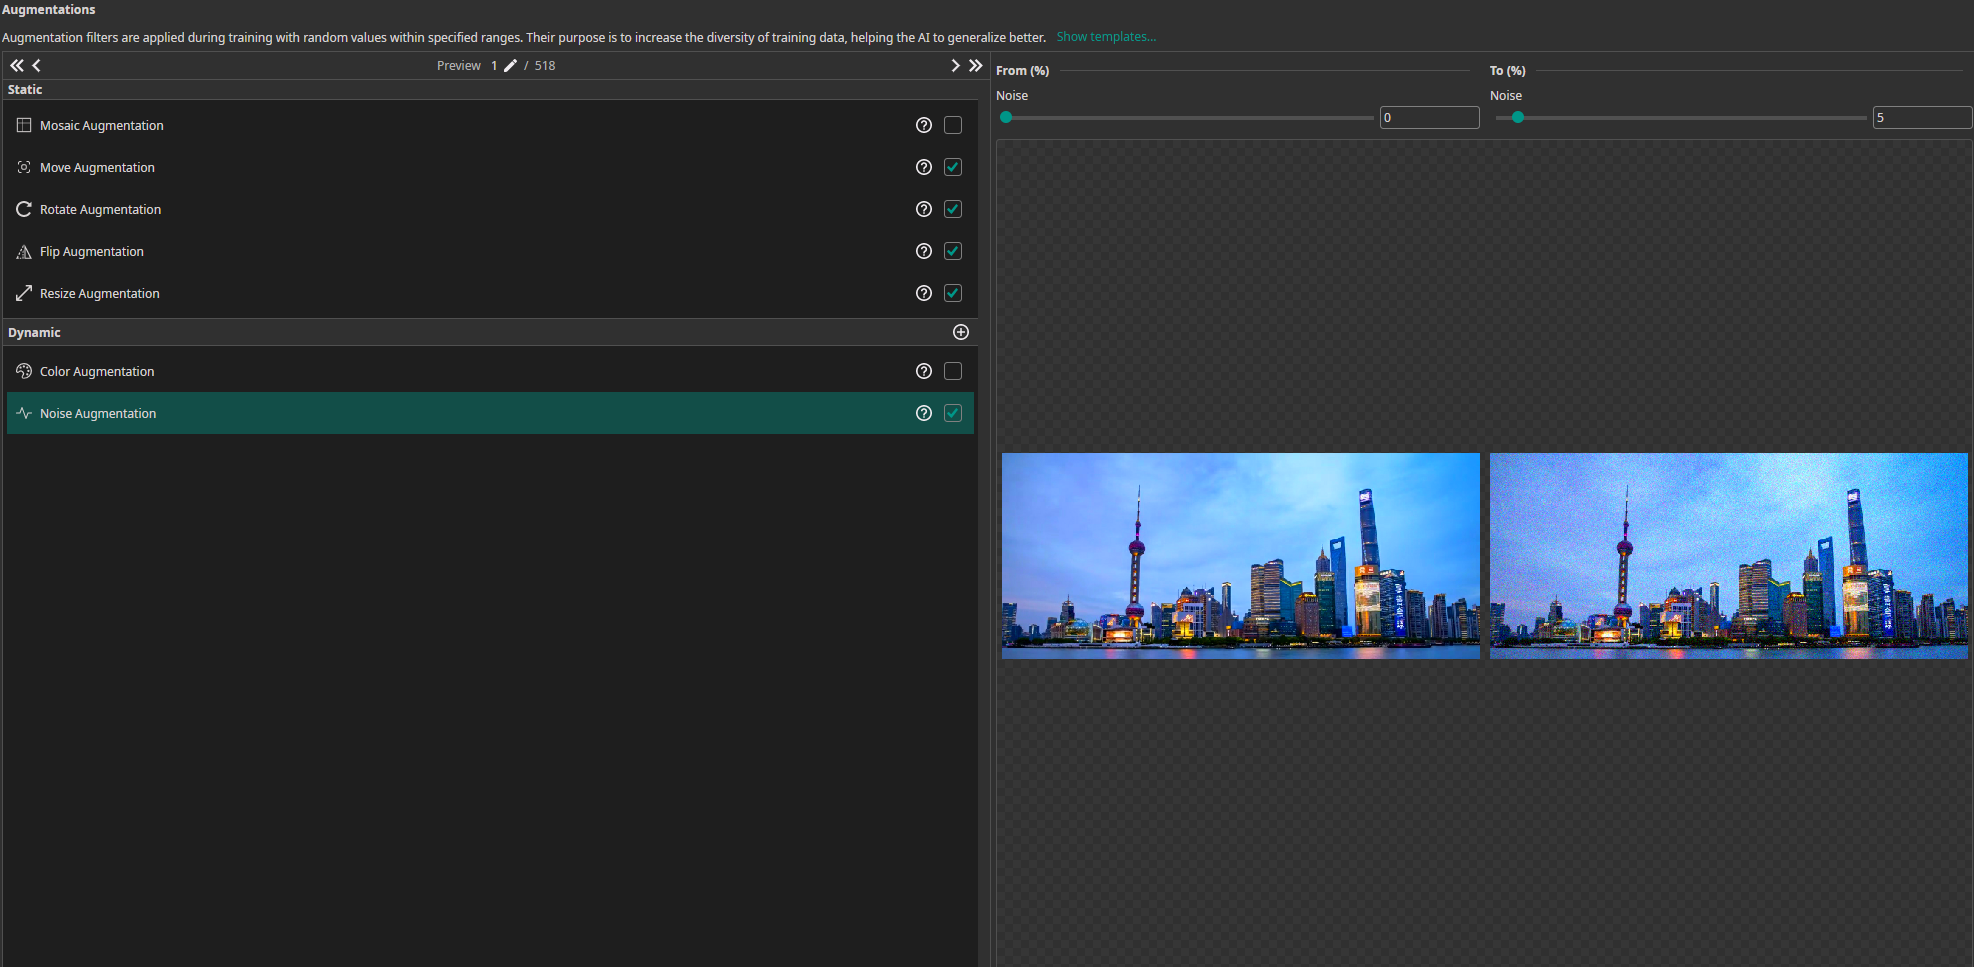The height and width of the screenshot is (967, 1974).
Task: Jump to first preview image
Action: (17, 66)
